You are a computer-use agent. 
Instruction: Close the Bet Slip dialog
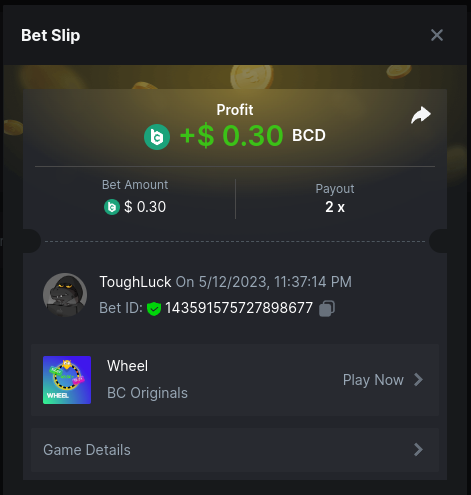coord(437,35)
